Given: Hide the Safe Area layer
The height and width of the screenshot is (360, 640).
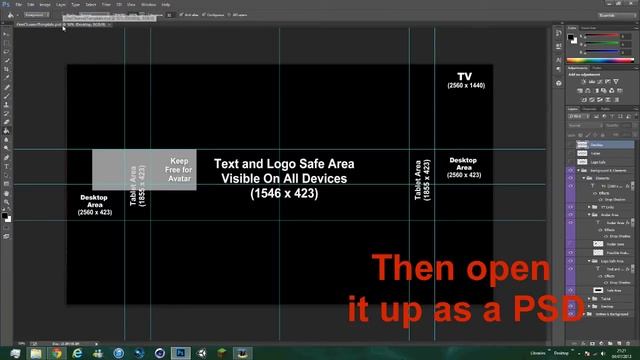Looking at the screenshot, I should (x=571, y=290).
